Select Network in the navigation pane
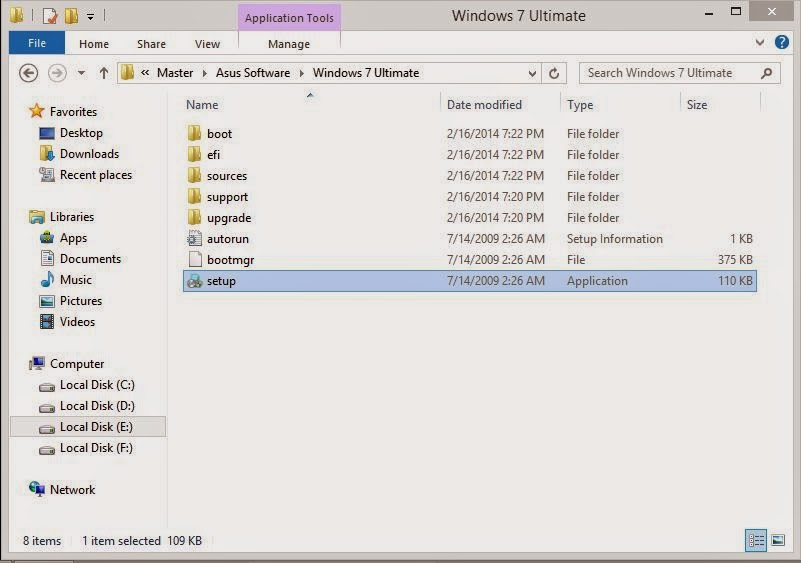Viewport: 801px width, 563px height. 72,489
